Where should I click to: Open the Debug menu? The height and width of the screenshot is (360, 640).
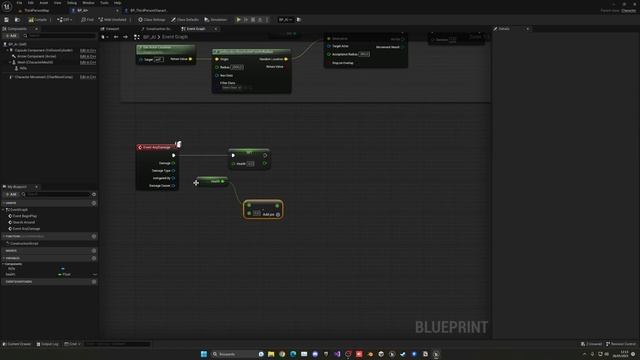point(72,3)
